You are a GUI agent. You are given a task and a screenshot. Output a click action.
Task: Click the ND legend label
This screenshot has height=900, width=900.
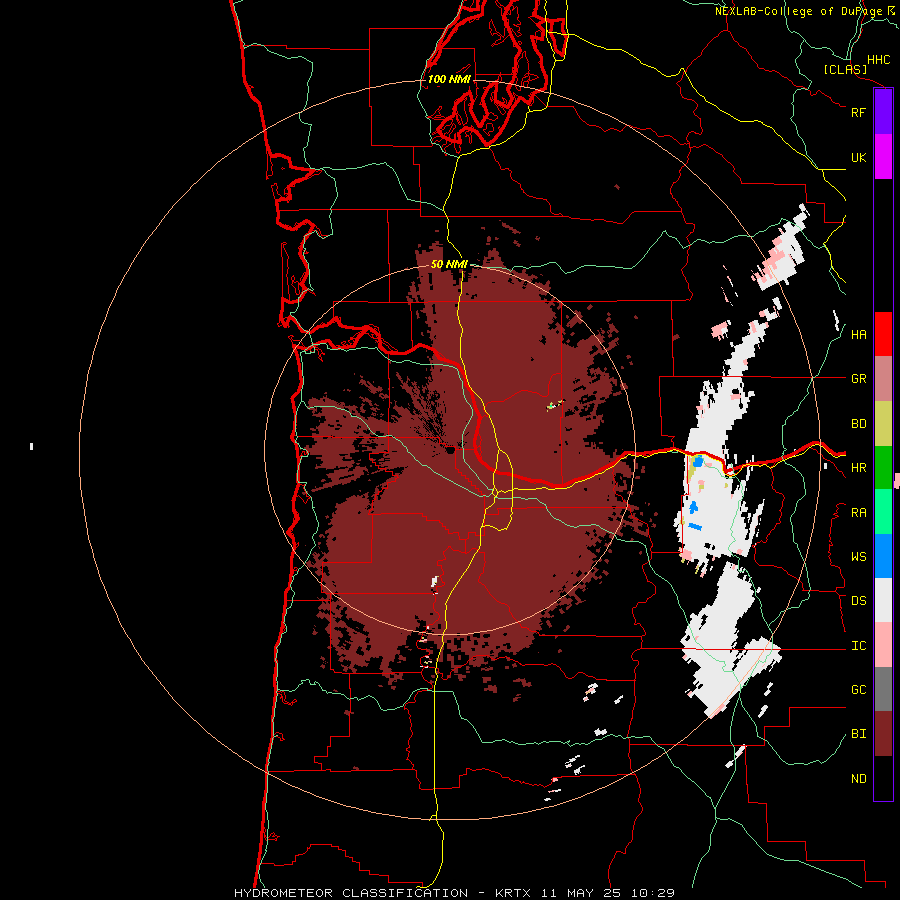click(x=858, y=779)
